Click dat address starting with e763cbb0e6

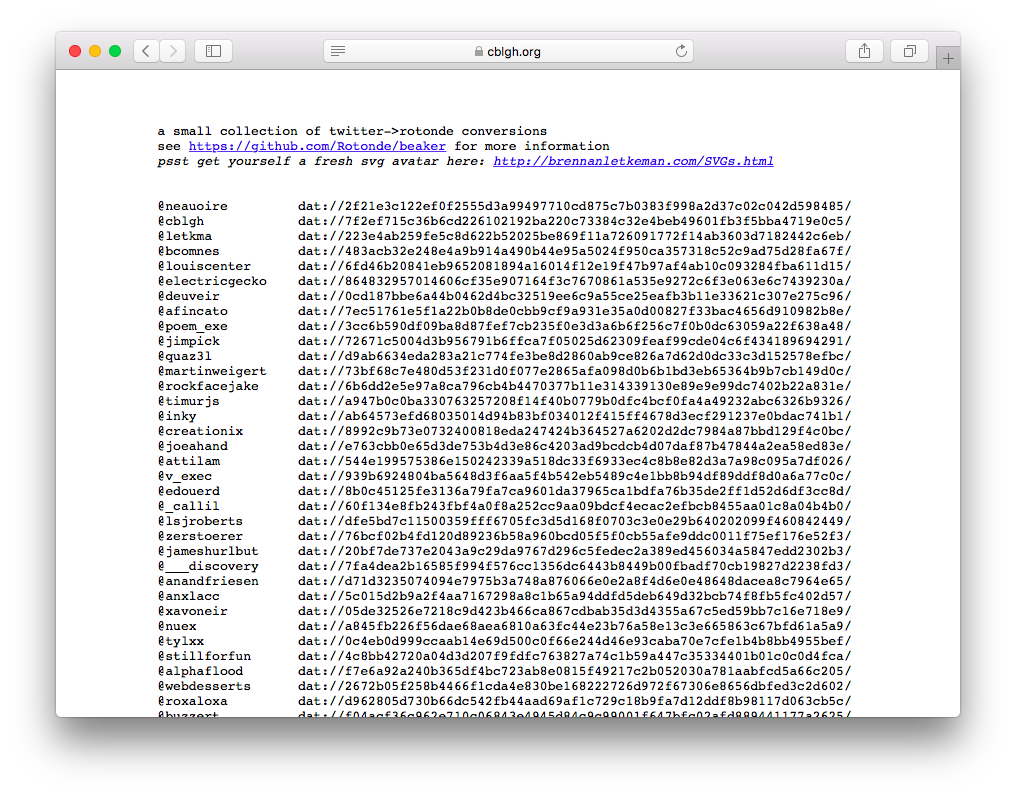pos(575,446)
